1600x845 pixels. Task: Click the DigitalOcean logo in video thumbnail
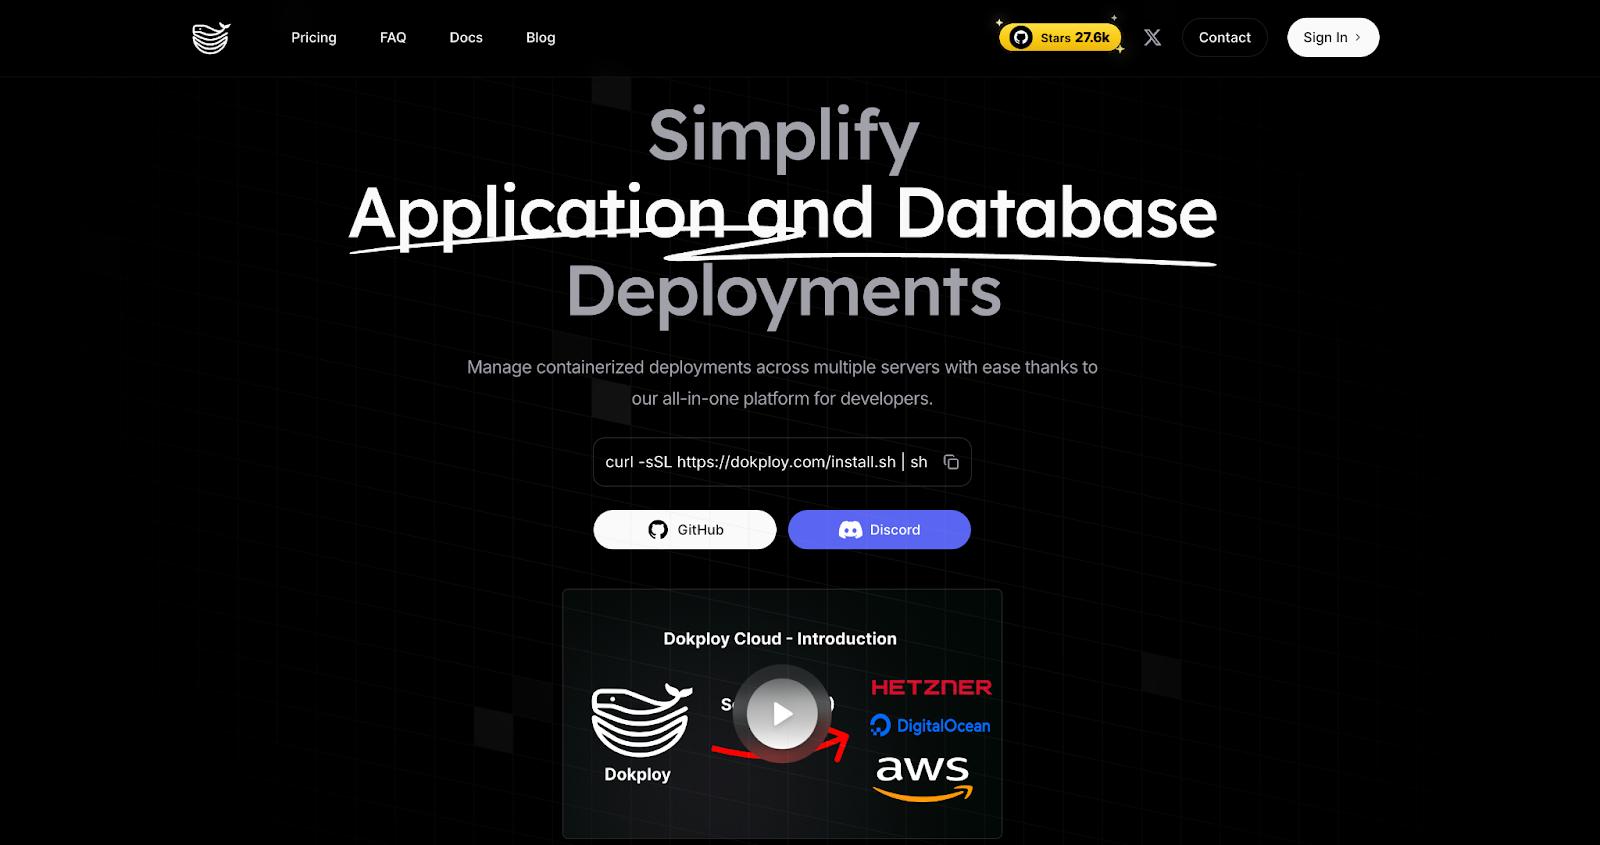pyautogui.click(x=930, y=726)
